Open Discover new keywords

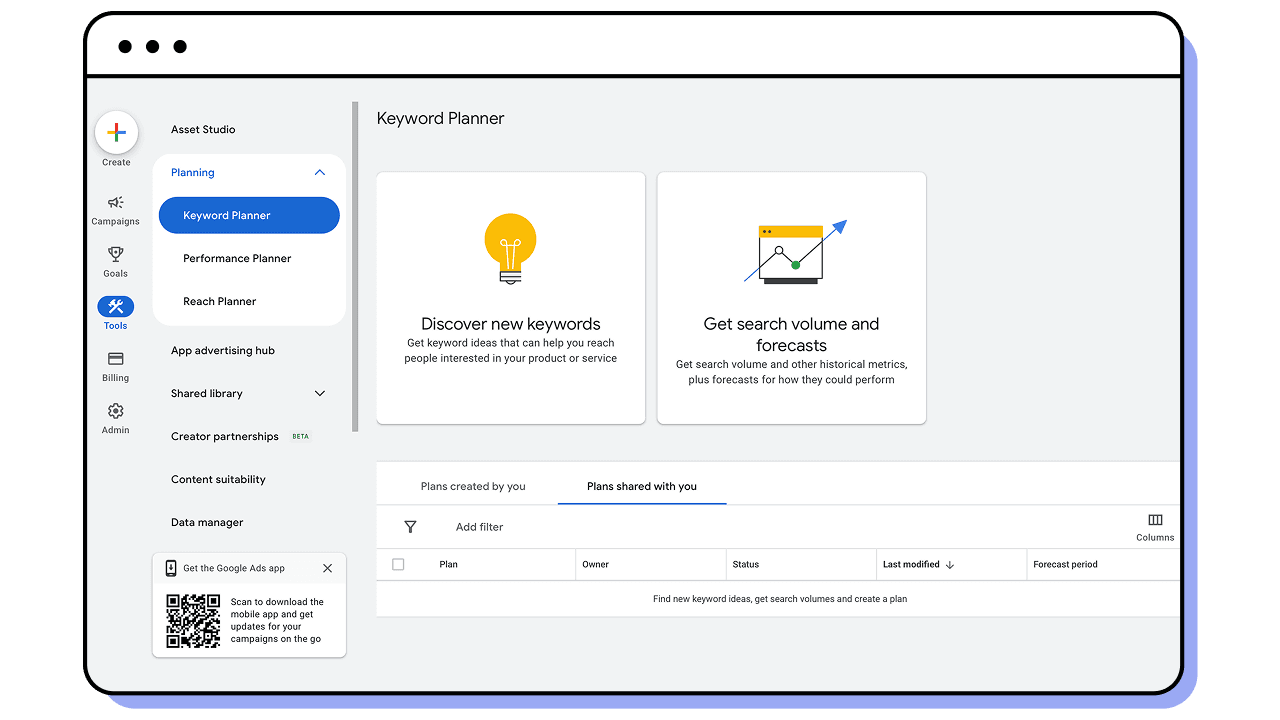(510, 297)
